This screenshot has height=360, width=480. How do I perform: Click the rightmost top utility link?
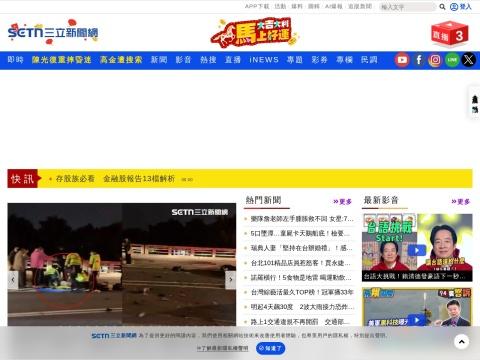(360, 6)
